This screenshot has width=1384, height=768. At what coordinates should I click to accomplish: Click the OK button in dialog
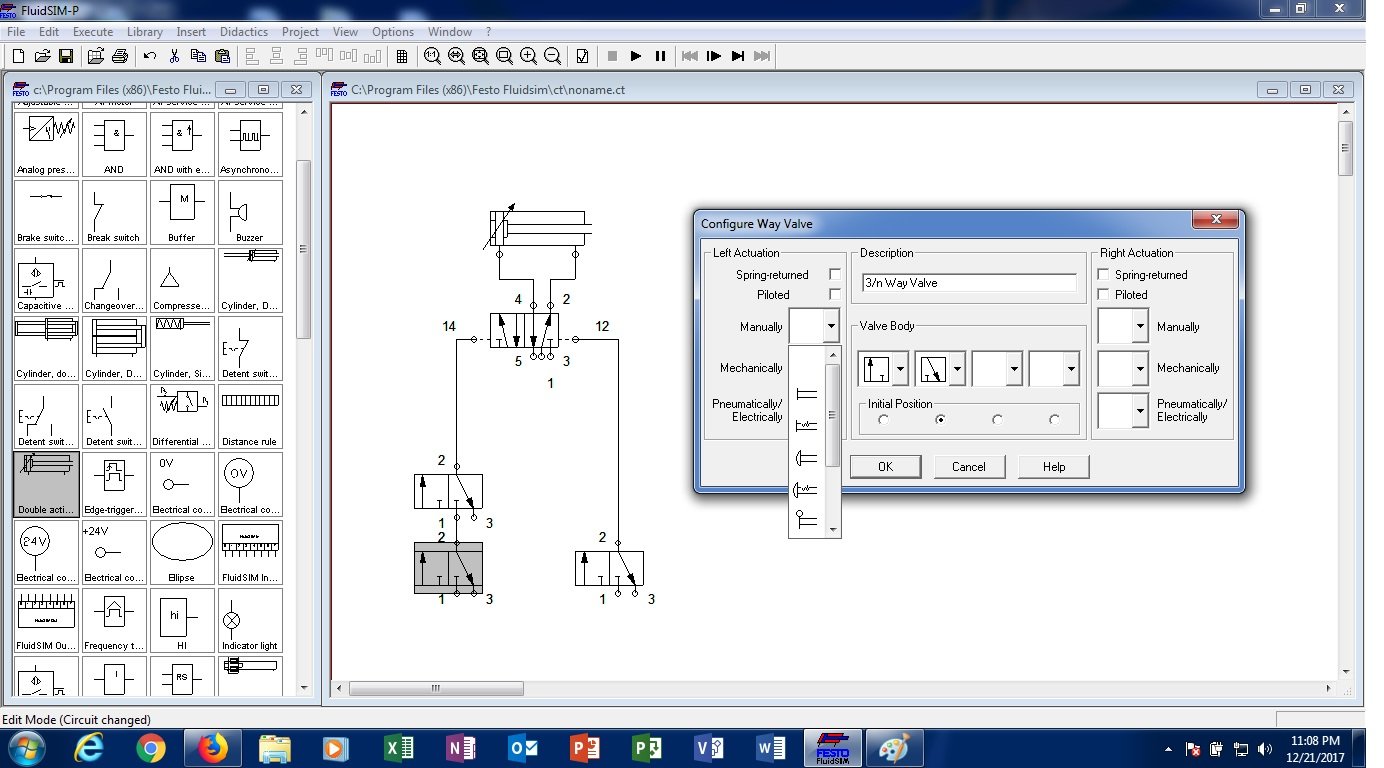(885, 466)
